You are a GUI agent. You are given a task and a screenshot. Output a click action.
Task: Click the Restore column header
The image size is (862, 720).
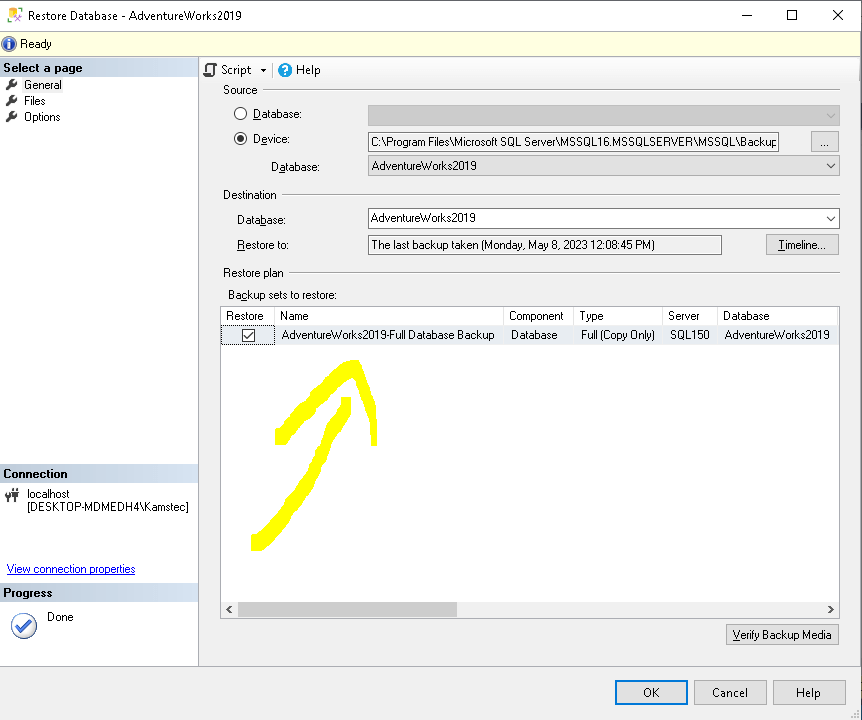click(247, 316)
